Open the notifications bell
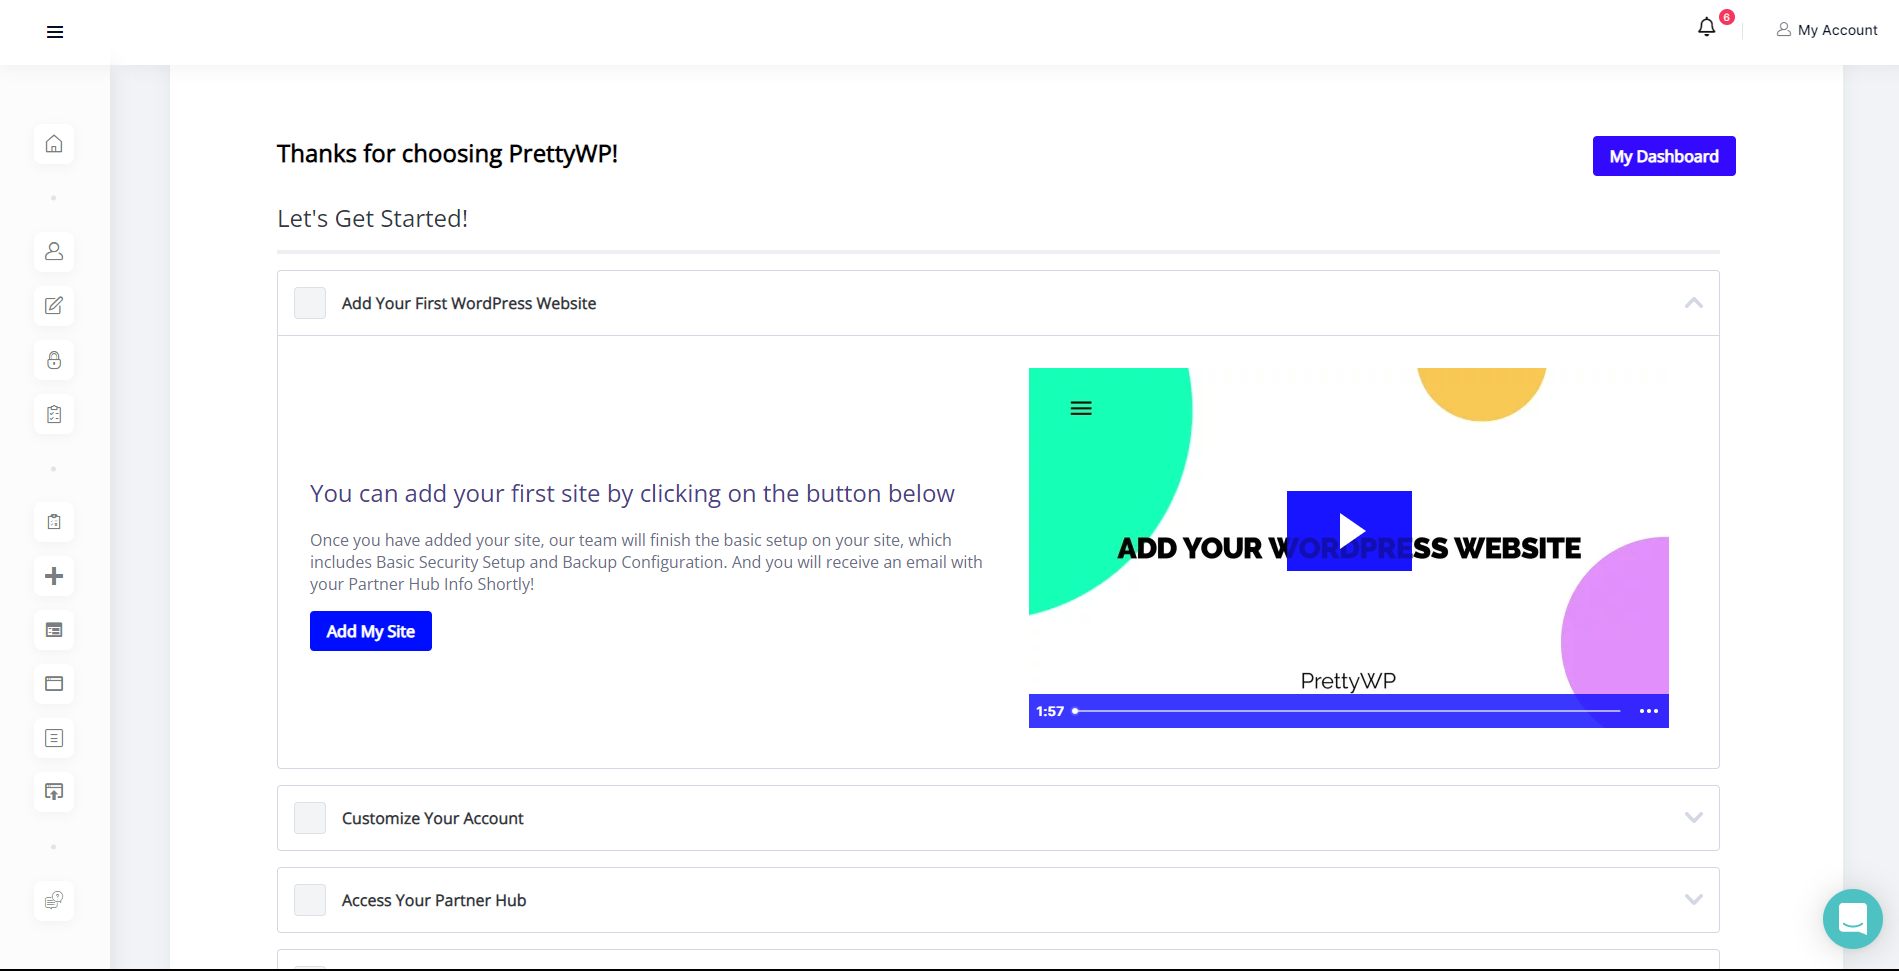The image size is (1899, 971). 1707,27
